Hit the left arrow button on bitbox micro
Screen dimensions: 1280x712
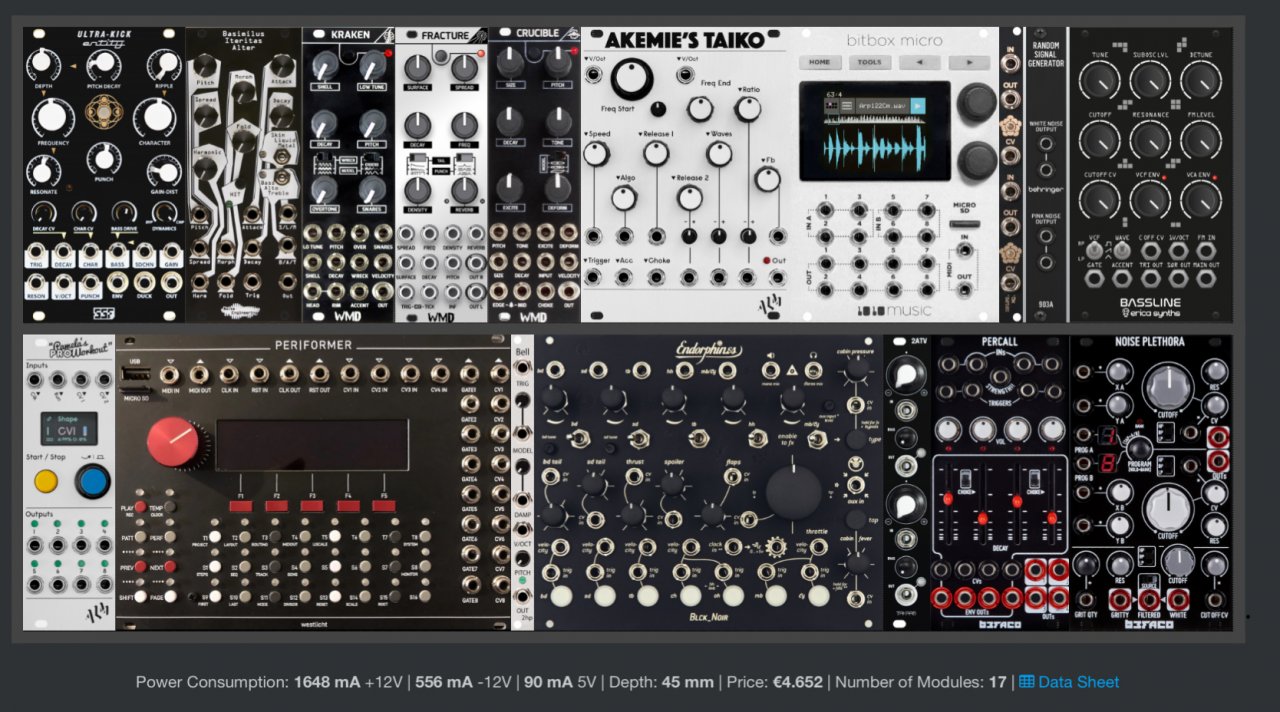919,62
